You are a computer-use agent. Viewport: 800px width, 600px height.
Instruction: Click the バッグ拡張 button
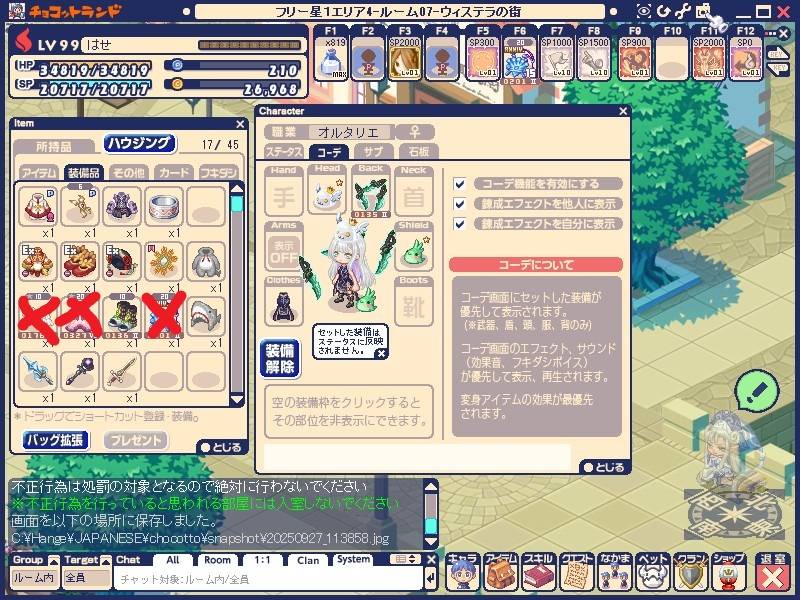(55, 440)
